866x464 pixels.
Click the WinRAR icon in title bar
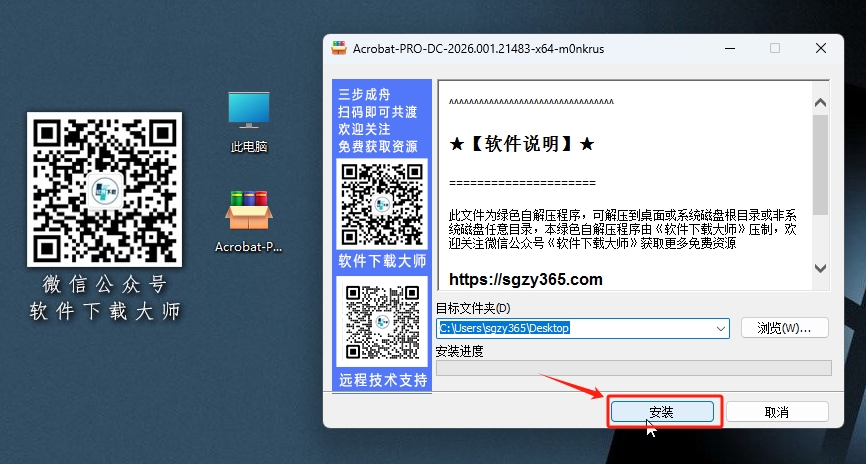339,49
